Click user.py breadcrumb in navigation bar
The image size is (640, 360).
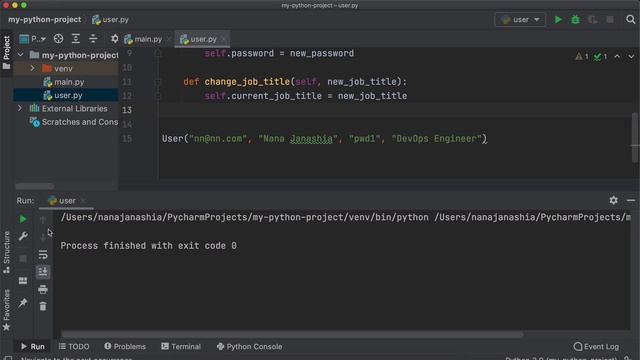[x=110, y=20]
